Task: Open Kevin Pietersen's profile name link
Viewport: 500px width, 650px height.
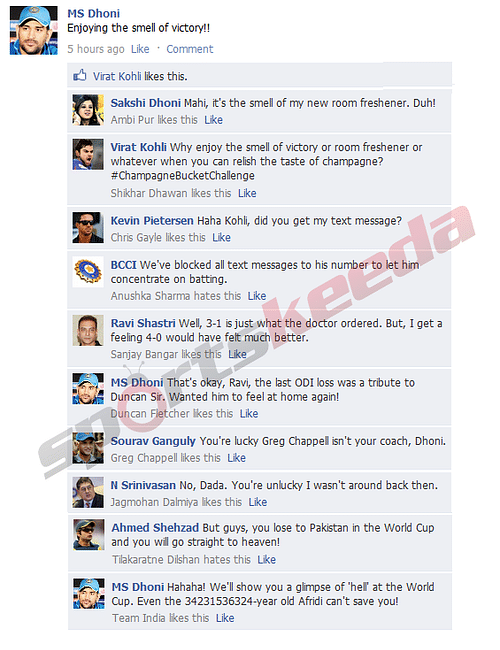Action: (x=152, y=221)
